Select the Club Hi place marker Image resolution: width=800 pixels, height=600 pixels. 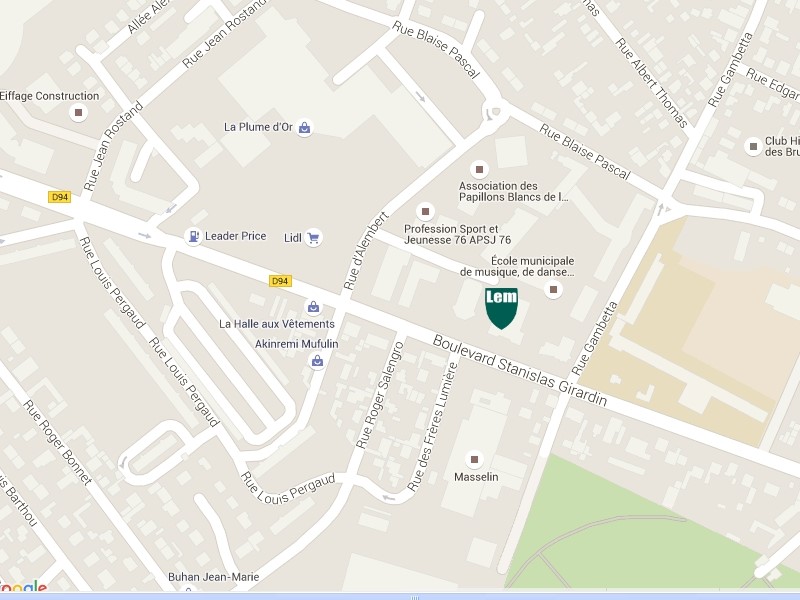pos(753,146)
